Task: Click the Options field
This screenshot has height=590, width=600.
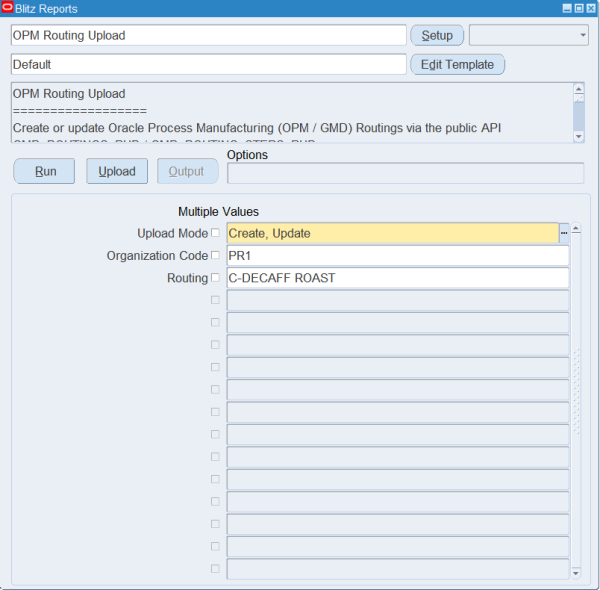Action: tap(406, 173)
